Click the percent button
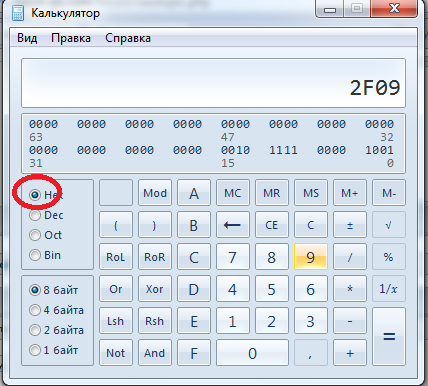The height and width of the screenshot is (386, 428). pyautogui.click(x=389, y=257)
